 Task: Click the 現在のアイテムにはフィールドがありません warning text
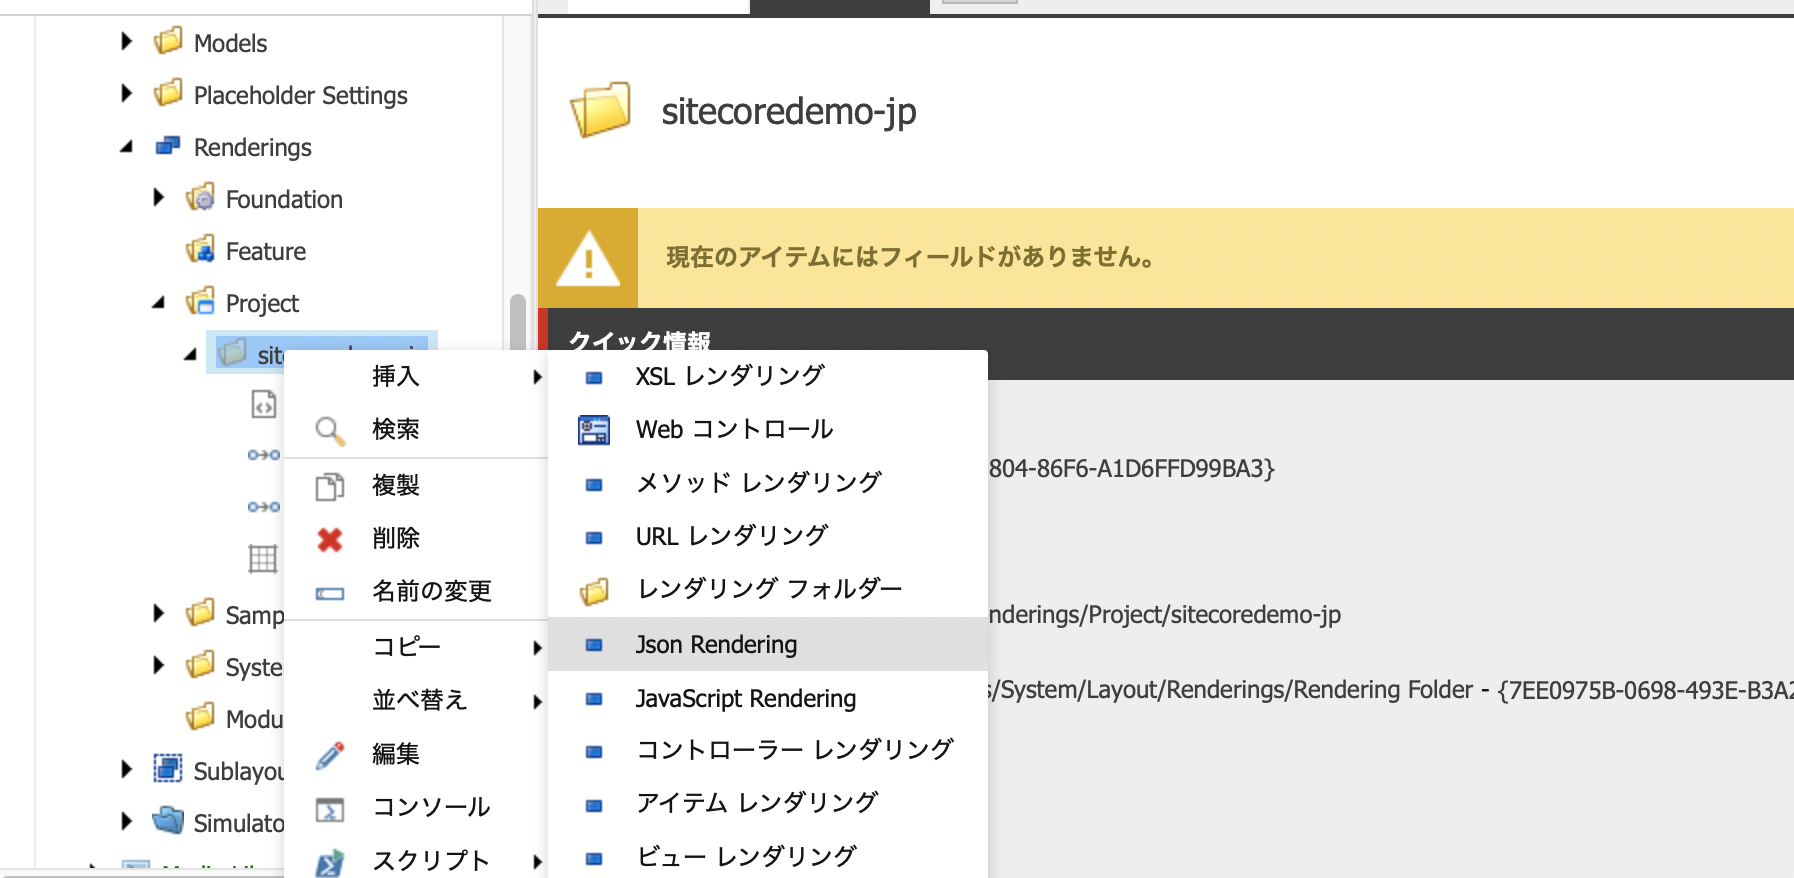click(x=911, y=258)
